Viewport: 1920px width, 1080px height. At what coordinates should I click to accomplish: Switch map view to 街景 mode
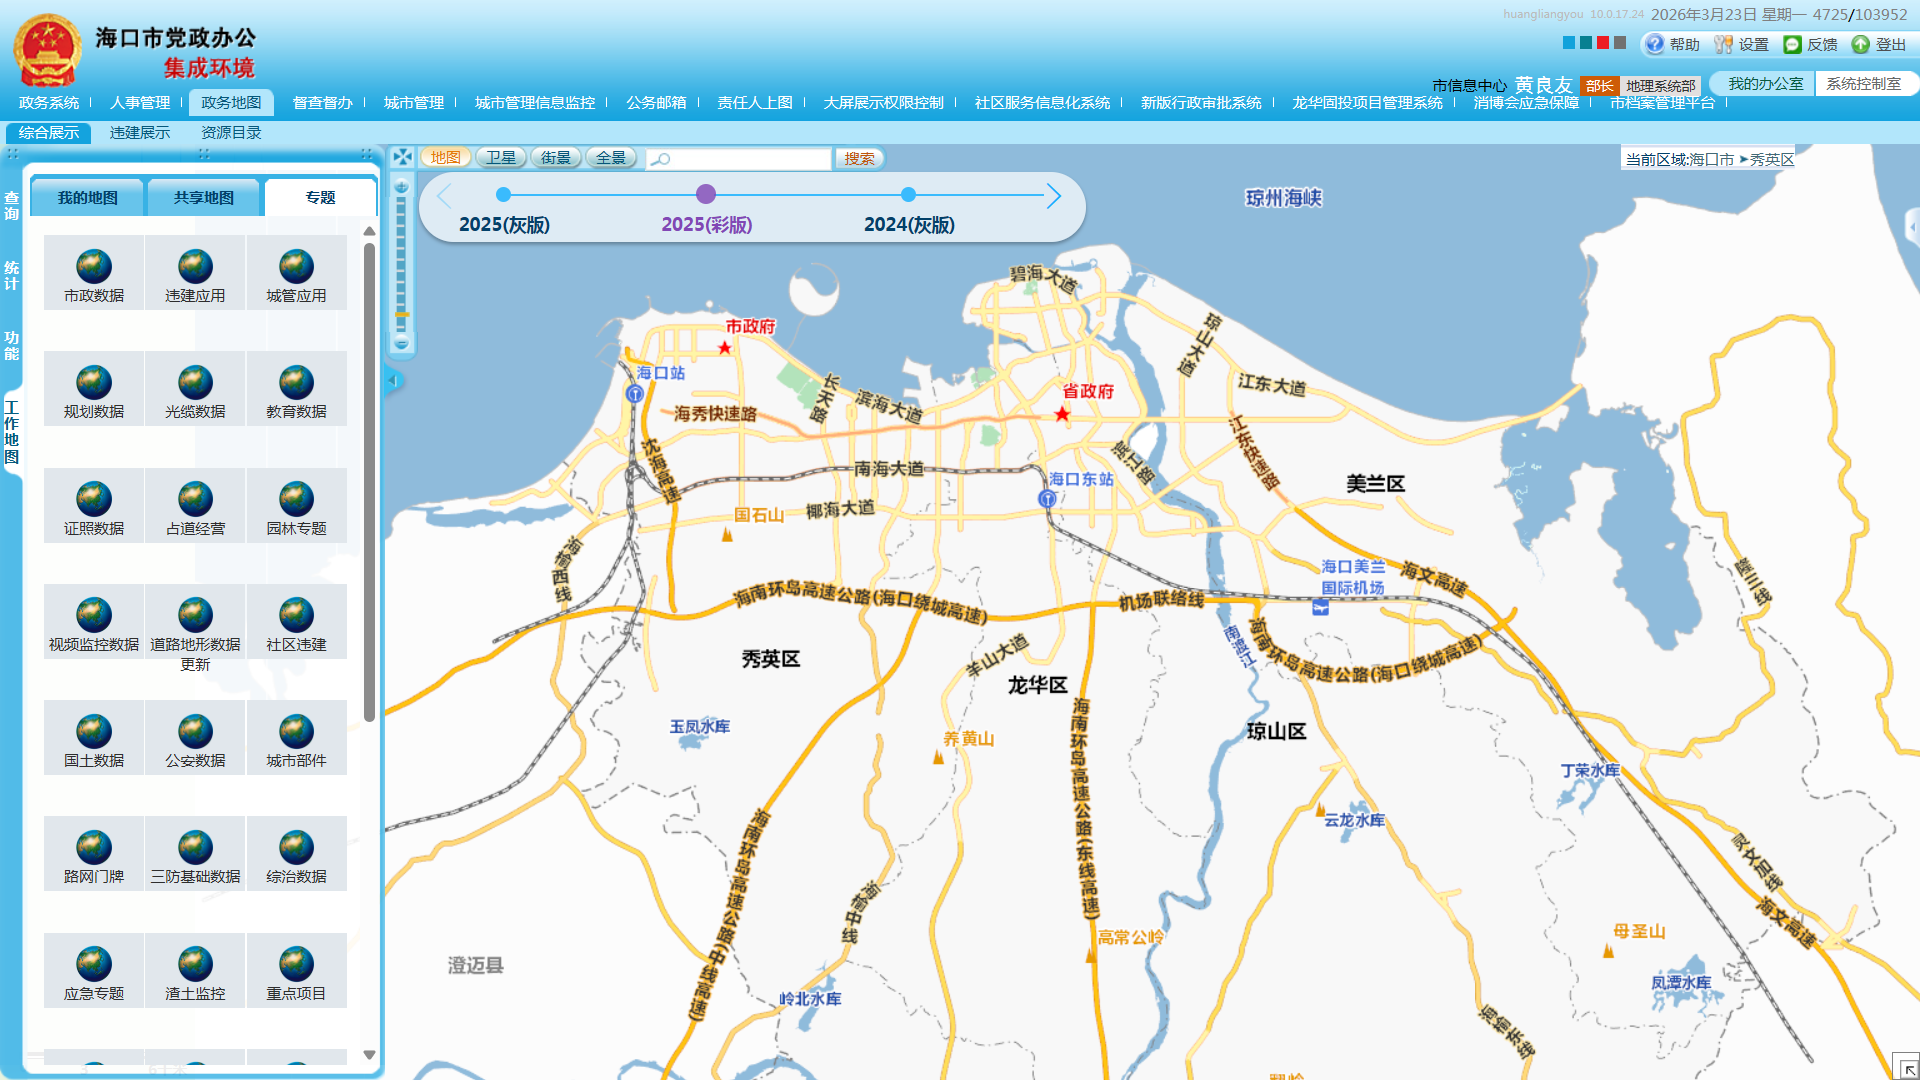[x=555, y=158]
